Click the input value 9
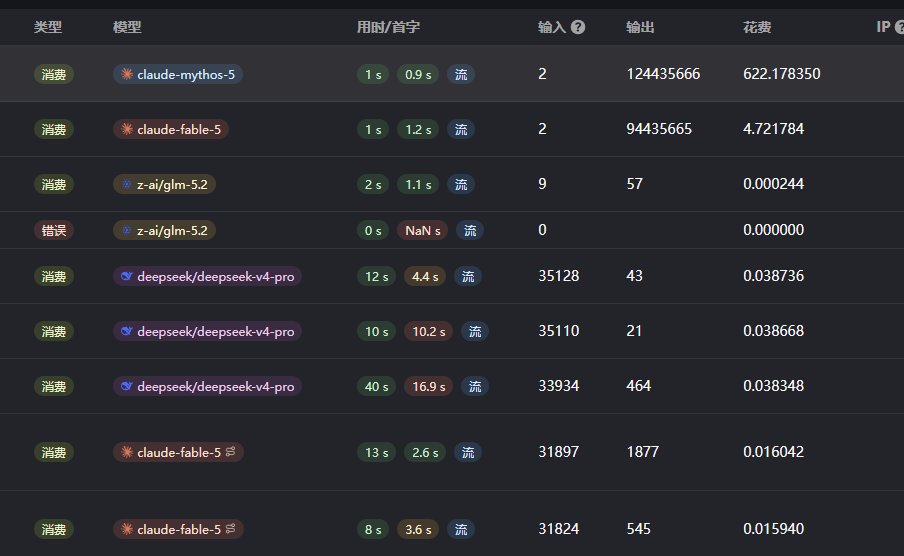 point(542,184)
